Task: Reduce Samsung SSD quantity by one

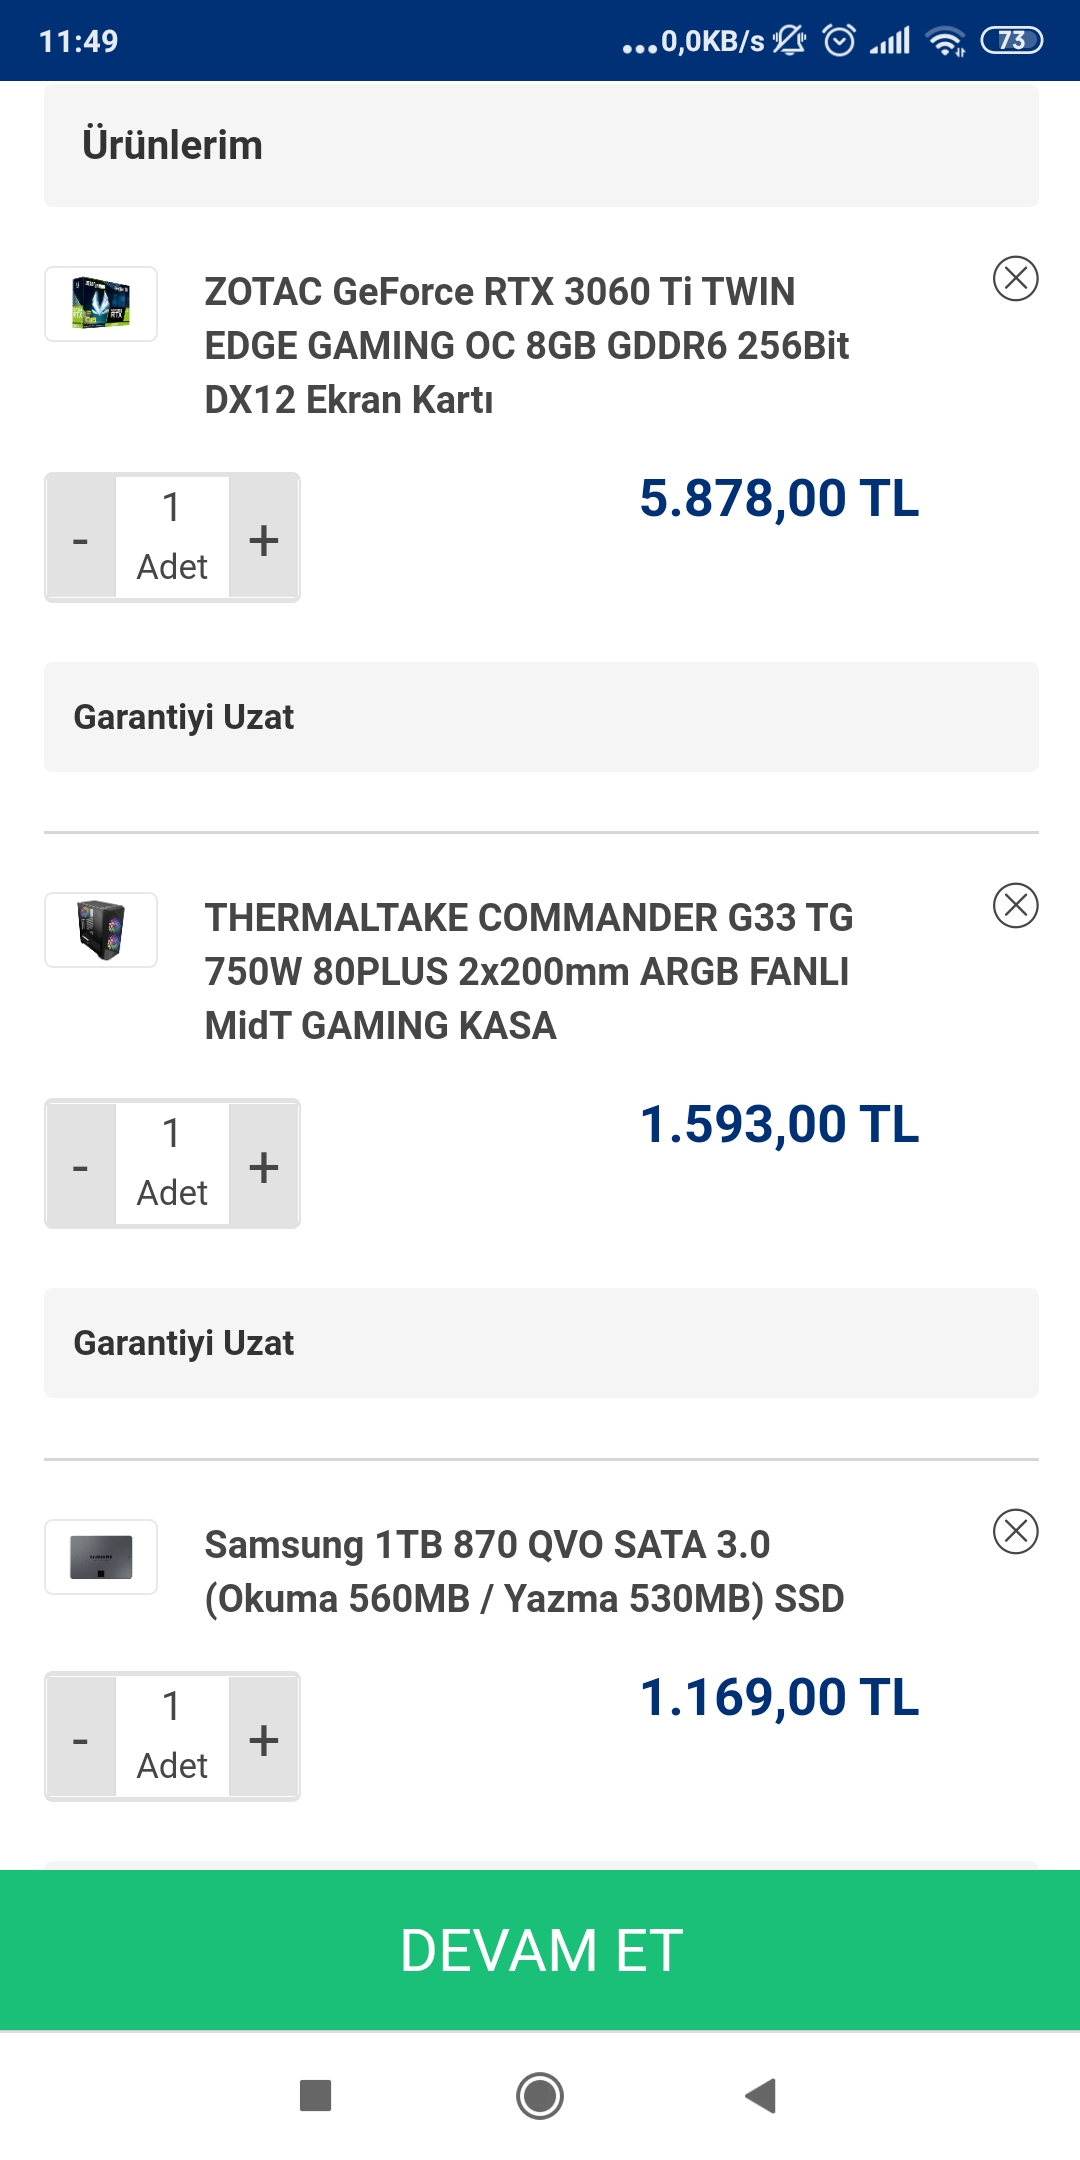Action: point(81,1739)
